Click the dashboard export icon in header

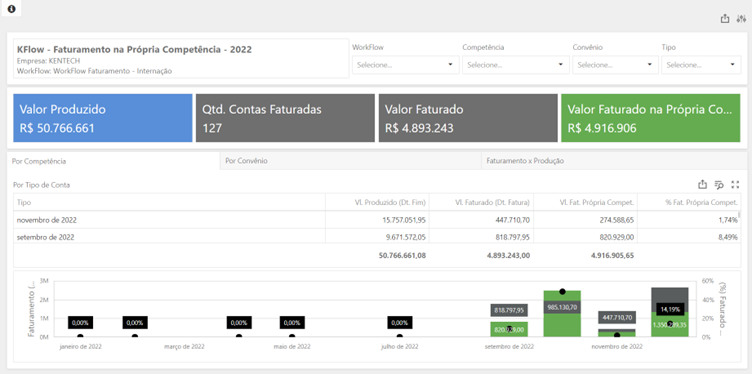[725, 19]
